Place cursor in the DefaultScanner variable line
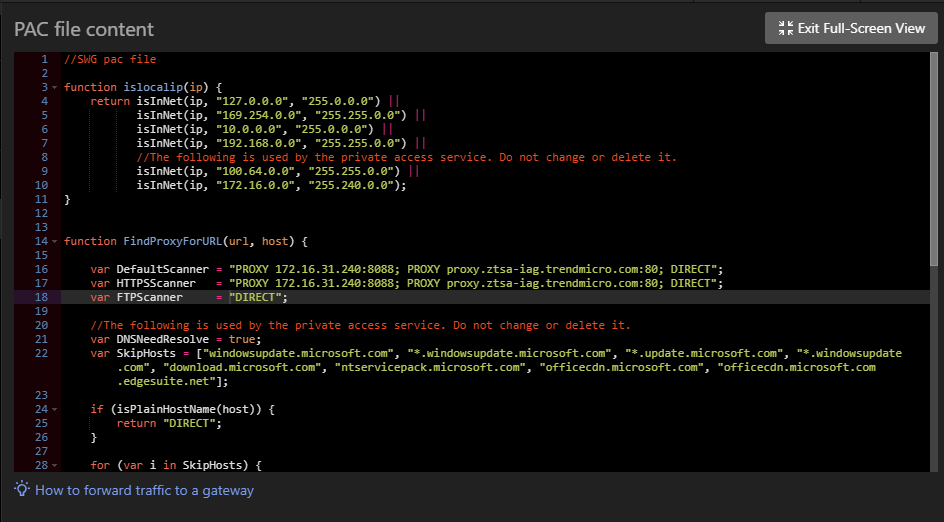 (400, 270)
